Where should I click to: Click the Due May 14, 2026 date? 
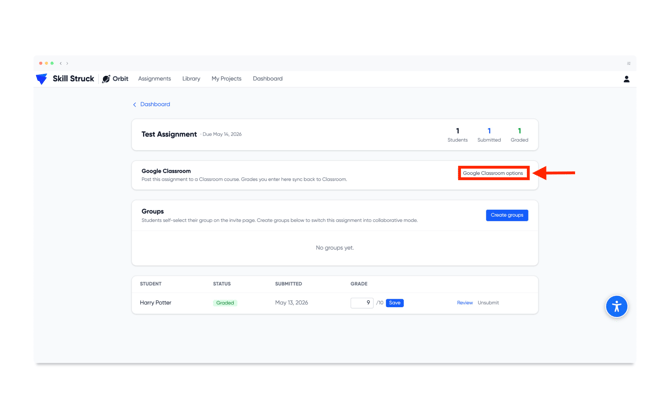pyautogui.click(x=222, y=134)
